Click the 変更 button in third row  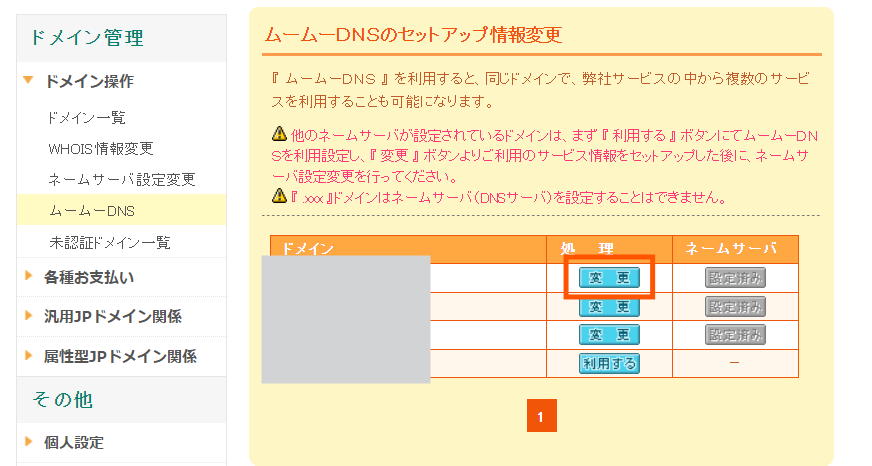pos(609,335)
